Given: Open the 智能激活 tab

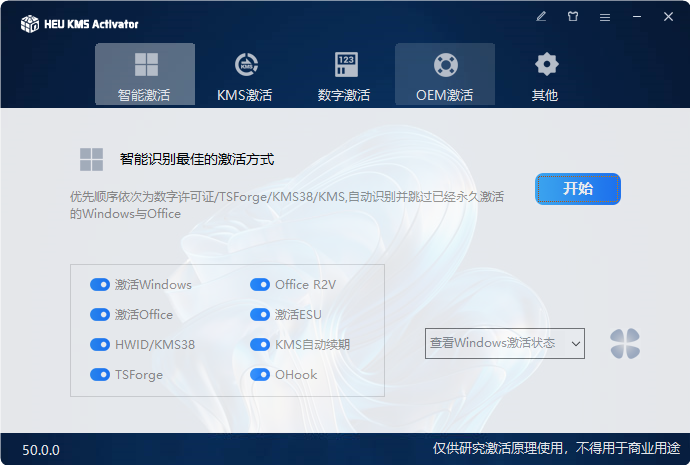Looking at the screenshot, I should (x=145, y=74).
